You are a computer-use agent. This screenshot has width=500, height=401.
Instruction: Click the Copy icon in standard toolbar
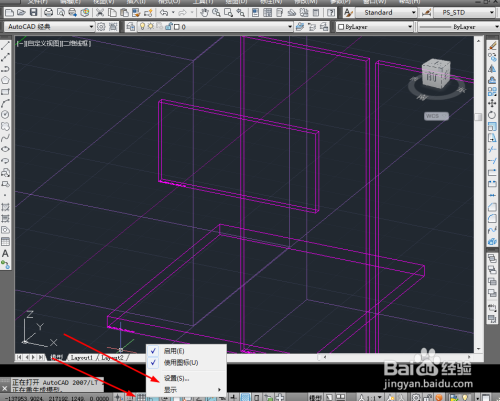point(112,13)
